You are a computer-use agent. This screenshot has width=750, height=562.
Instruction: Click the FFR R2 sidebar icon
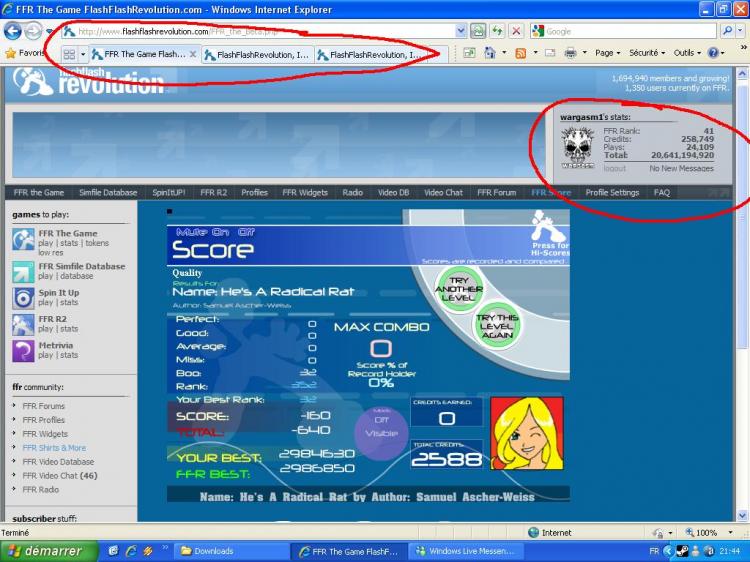point(23,324)
